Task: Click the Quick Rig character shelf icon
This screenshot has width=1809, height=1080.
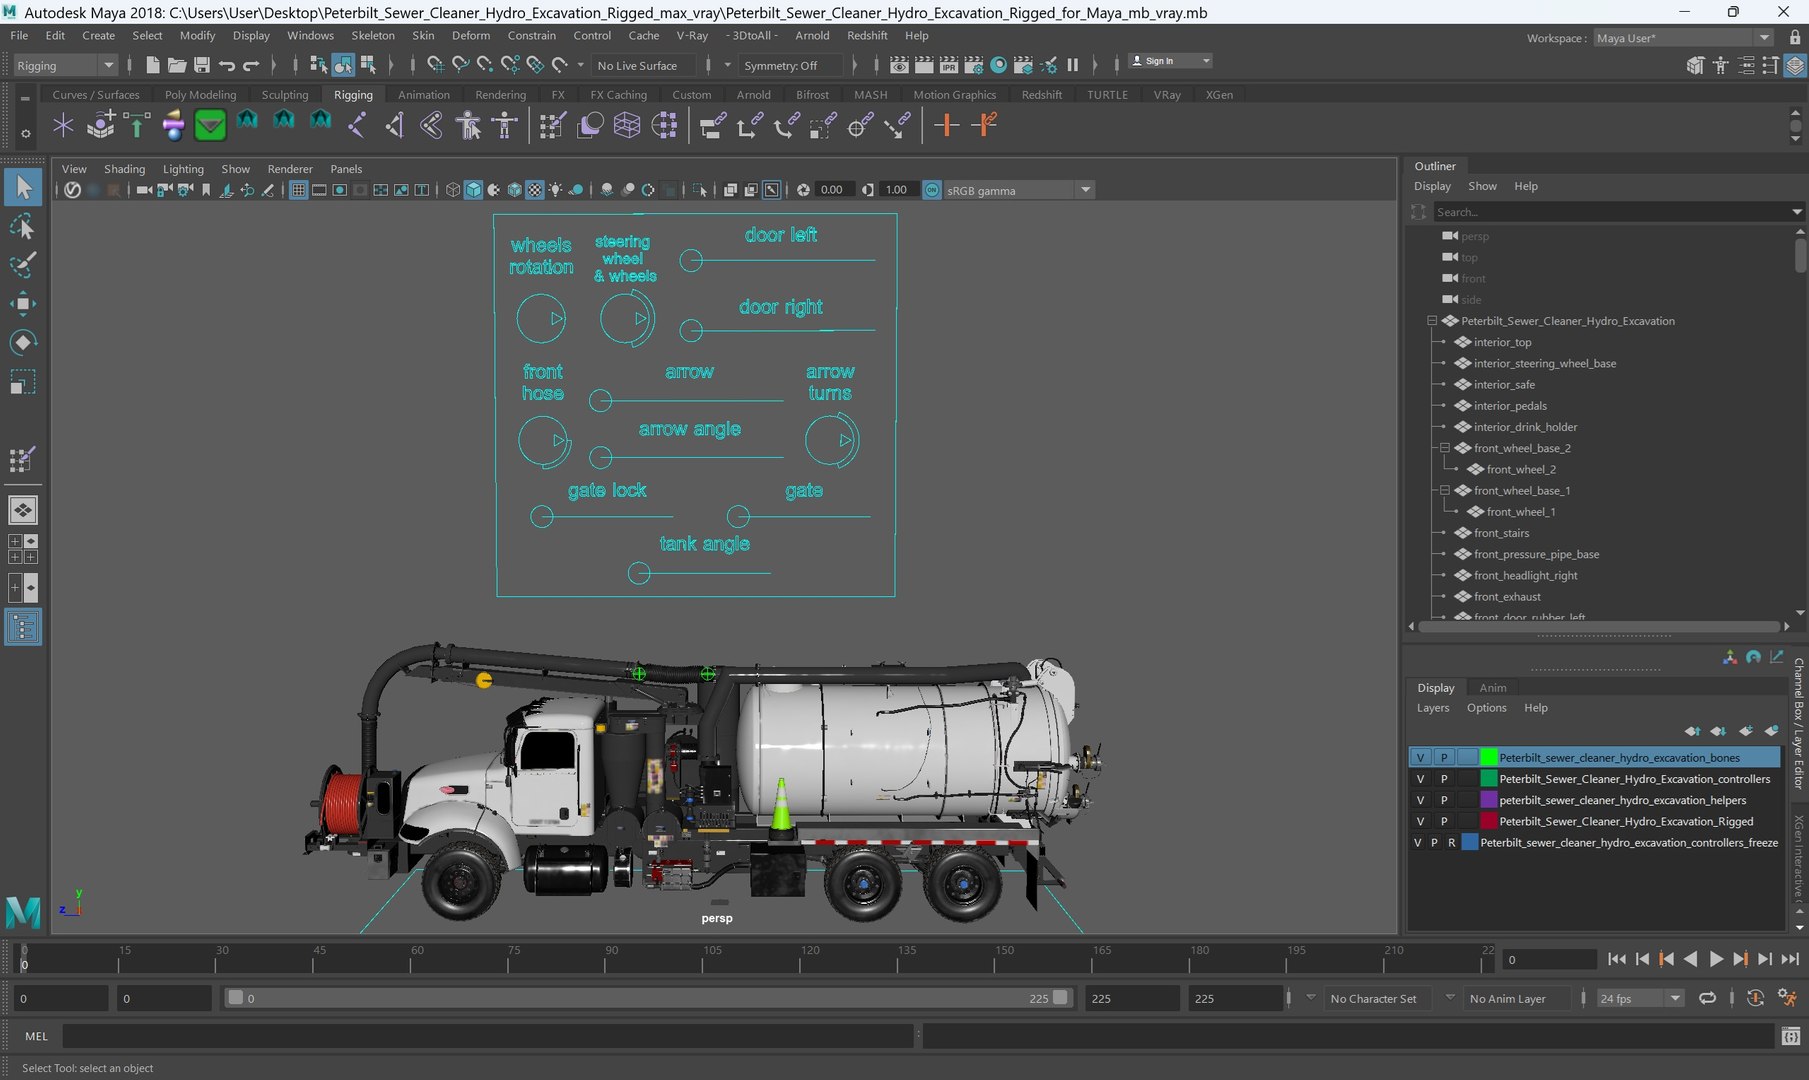Action: tap(468, 125)
